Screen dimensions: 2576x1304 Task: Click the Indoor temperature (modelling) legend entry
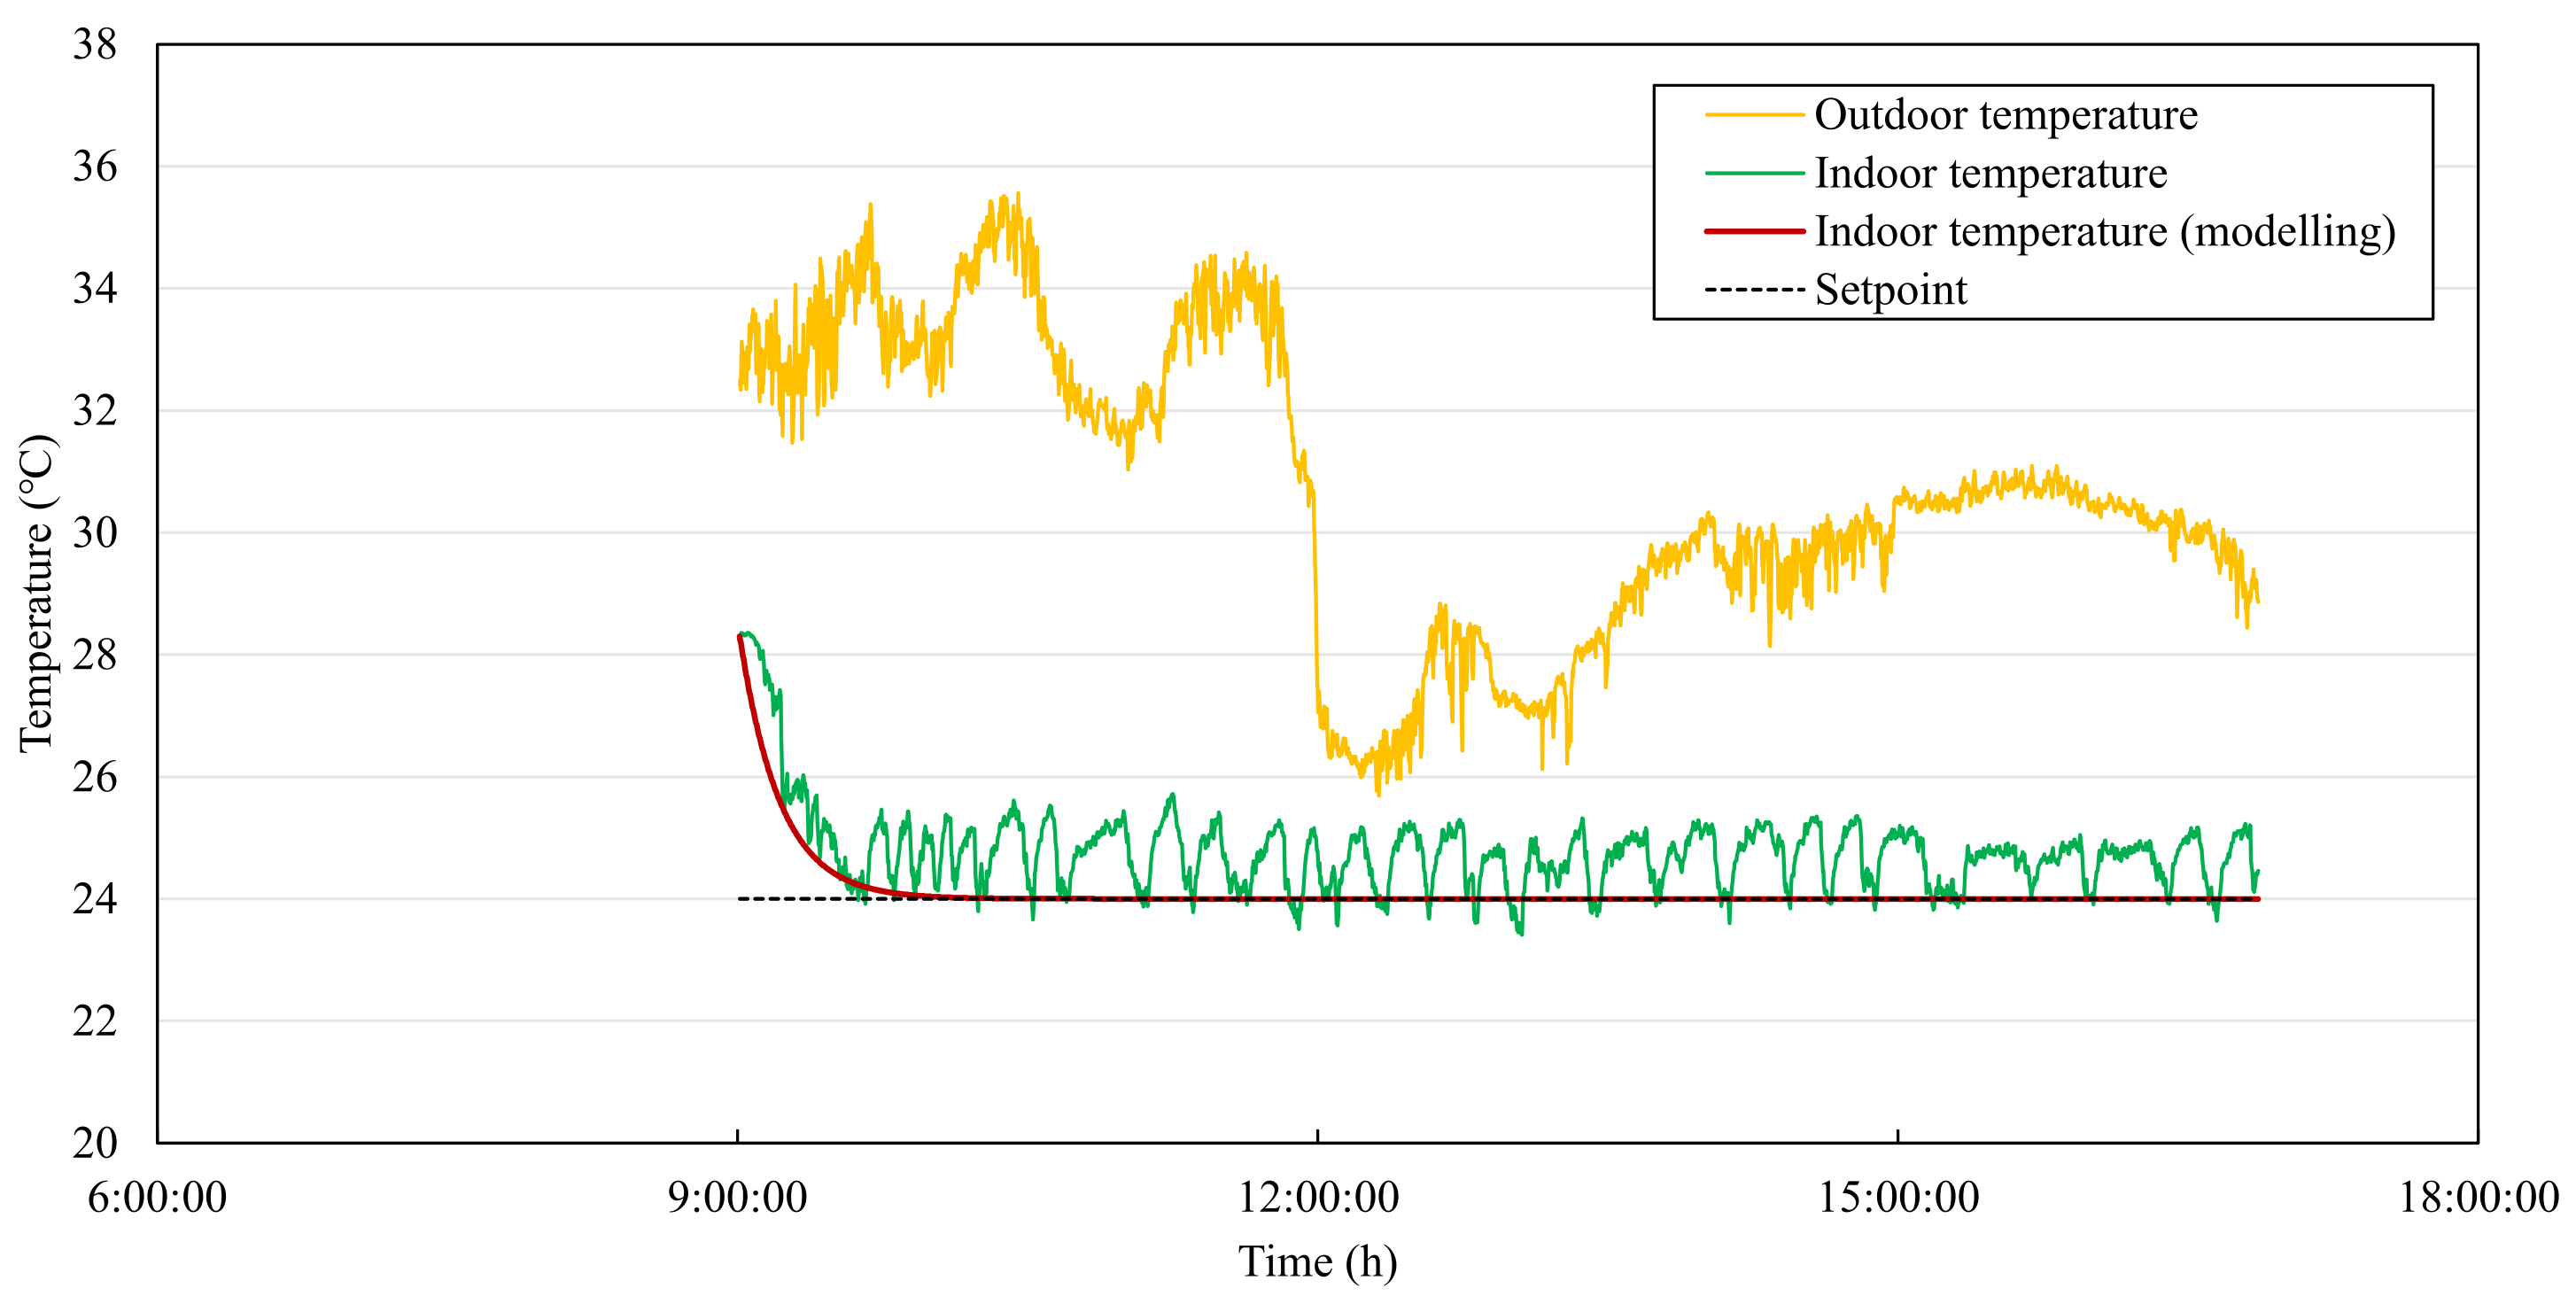point(2104,232)
